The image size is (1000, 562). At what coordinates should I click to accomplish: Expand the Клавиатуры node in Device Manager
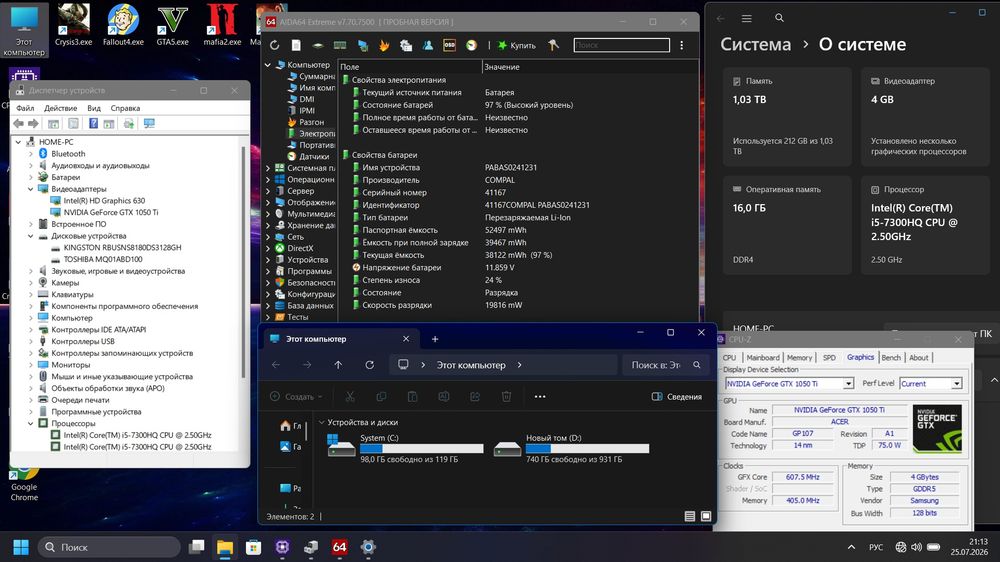tap(31, 295)
